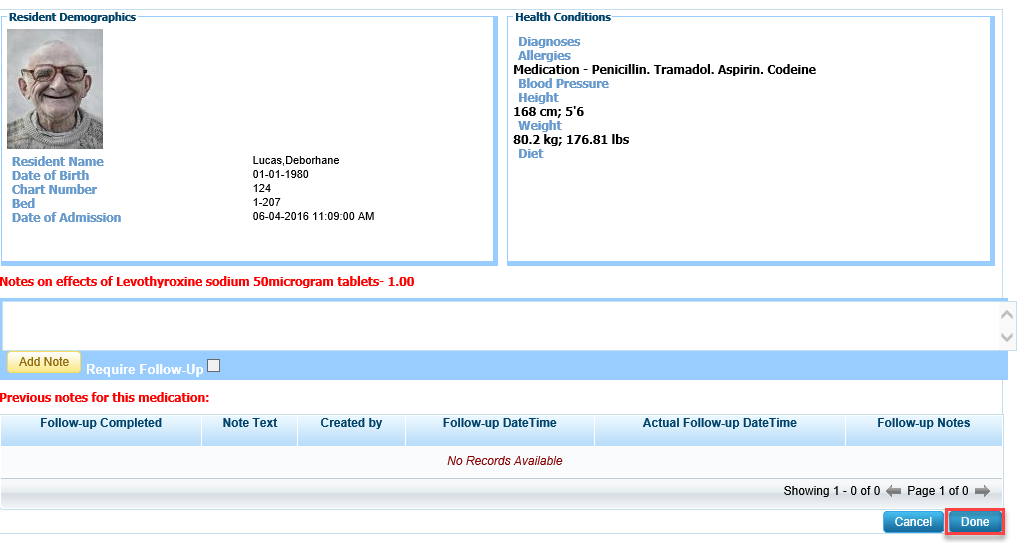Click the resident's profile photo
This screenshot has width=1020, height=543.
[x=55, y=89]
